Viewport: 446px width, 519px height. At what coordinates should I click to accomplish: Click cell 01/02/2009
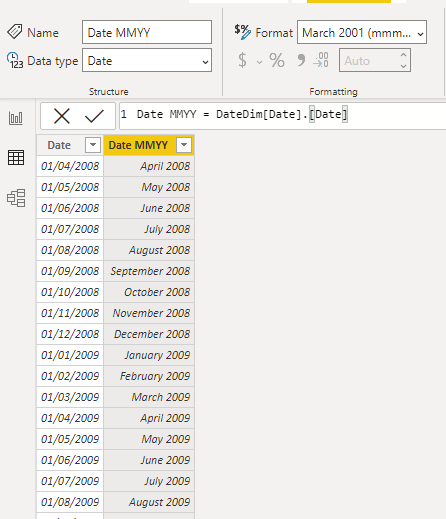click(70, 376)
